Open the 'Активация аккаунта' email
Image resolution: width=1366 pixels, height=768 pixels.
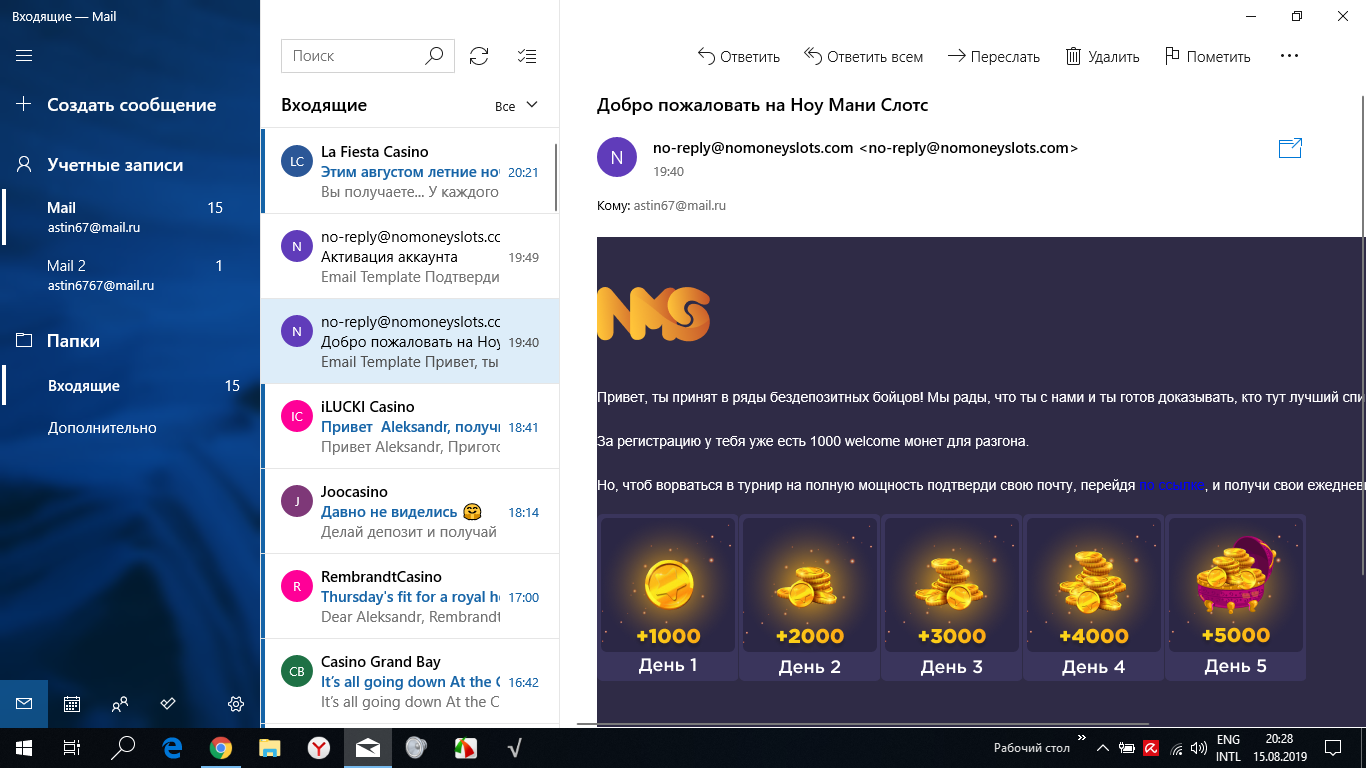tap(409, 256)
